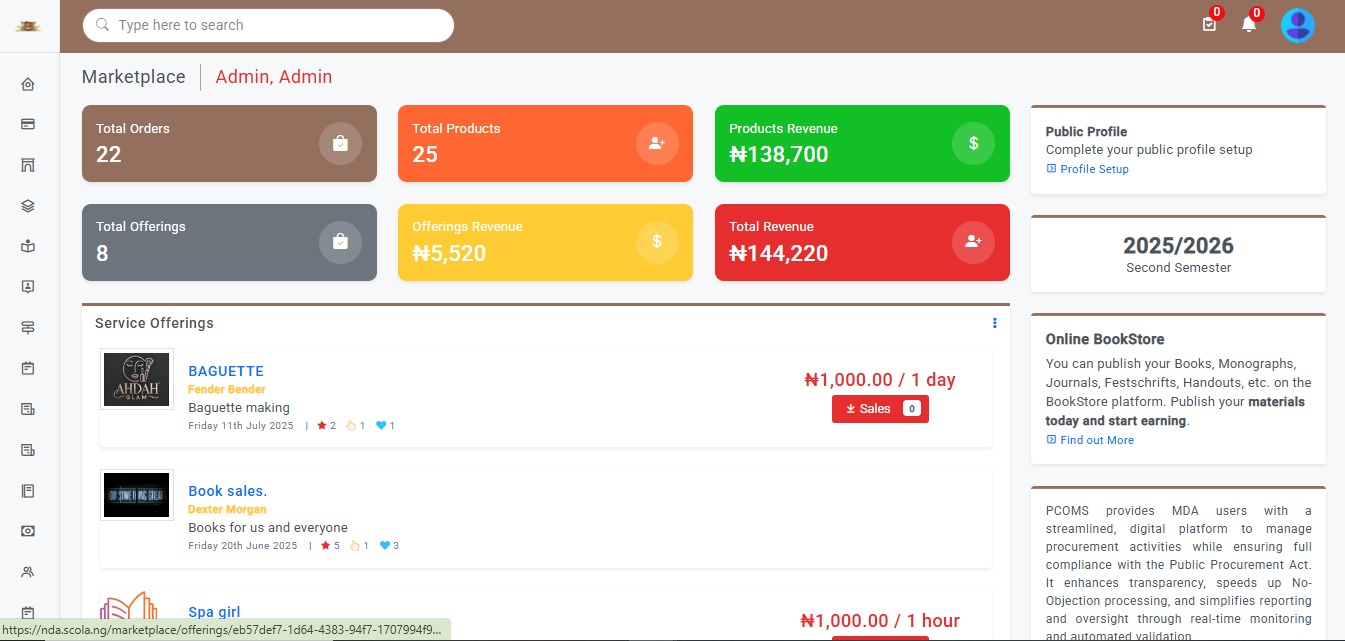
Task: Click the BAGUETTE offering thumbnail image
Action: pyautogui.click(x=137, y=378)
